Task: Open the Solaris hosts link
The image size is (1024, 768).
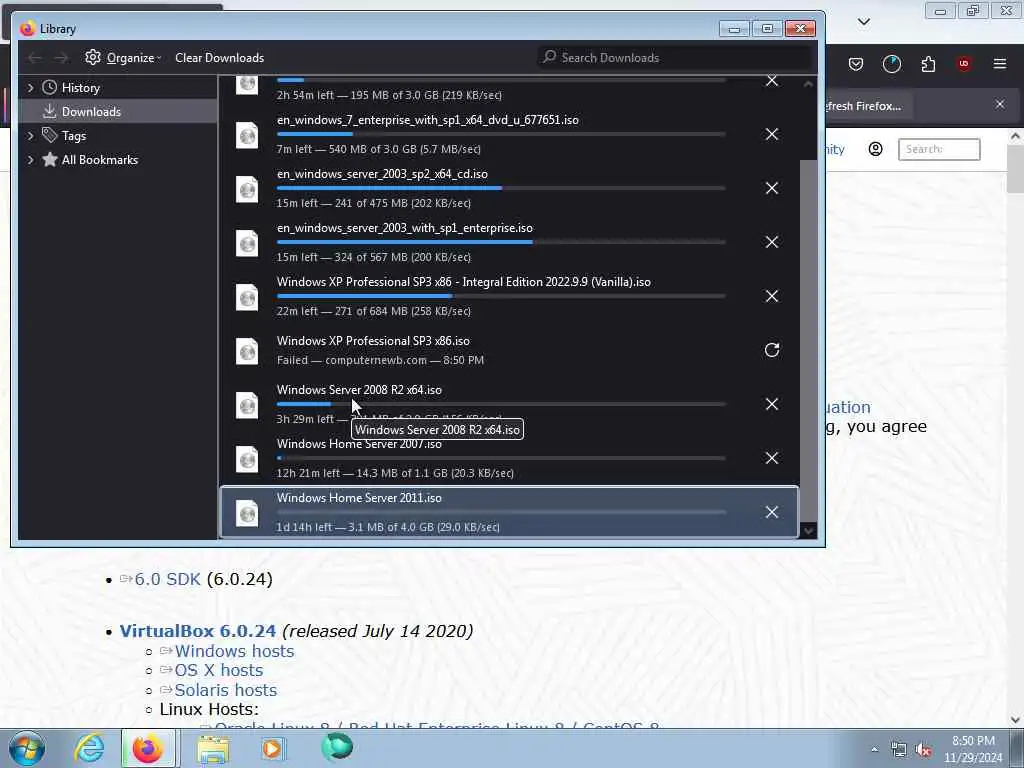Action: pyautogui.click(x=226, y=690)
